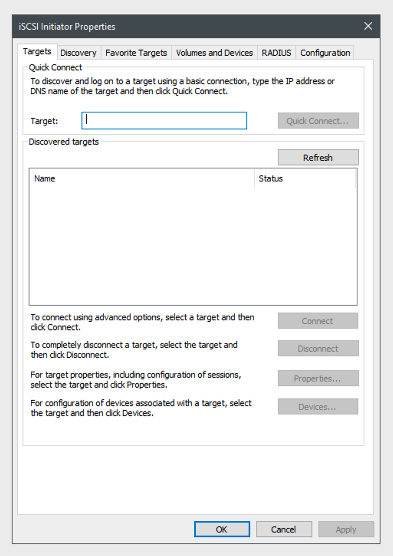Switch to the Discovery tab

tap(78, 53)
